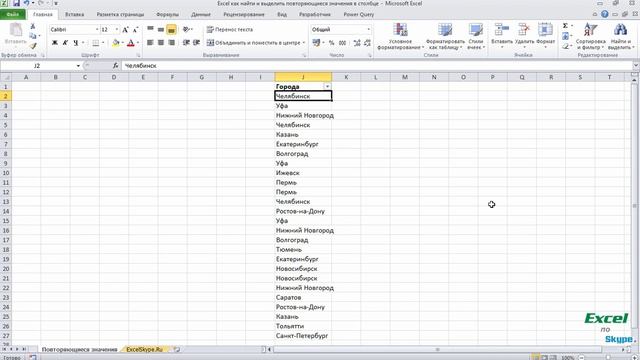The height and width of the screenshot is (360, 640).
Task: Switch to the Вставка tab
Action: [x=74, y=14]
